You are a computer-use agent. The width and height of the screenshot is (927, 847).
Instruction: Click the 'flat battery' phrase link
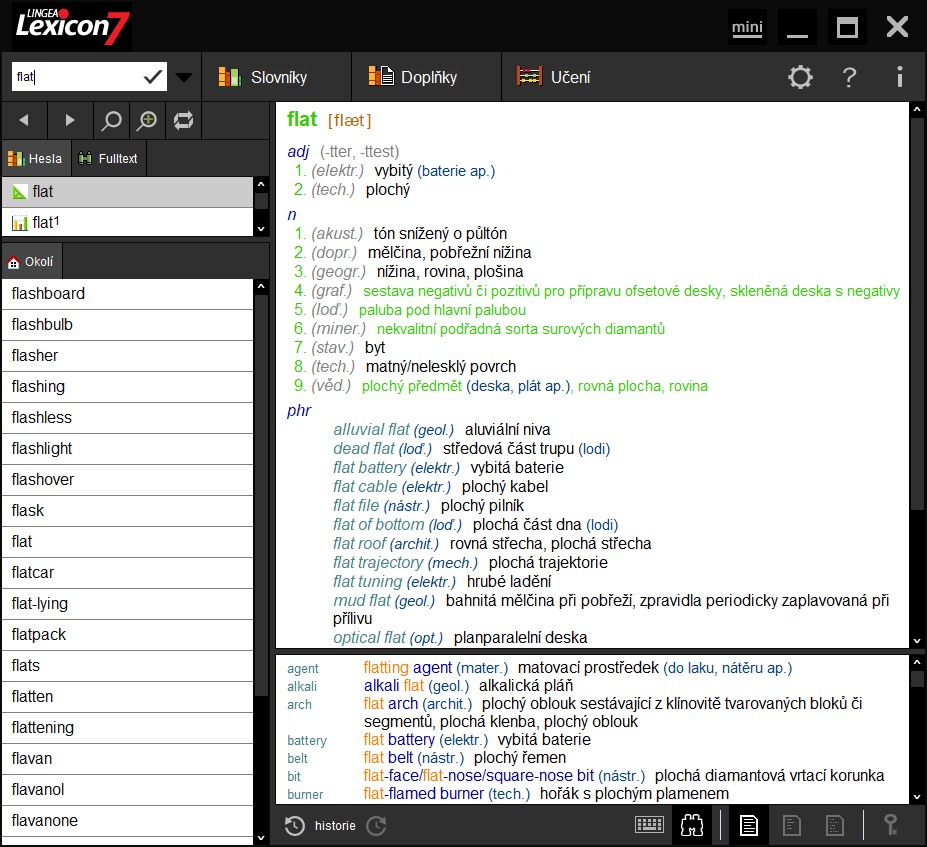pyautogui.click(x=369, y=468)
